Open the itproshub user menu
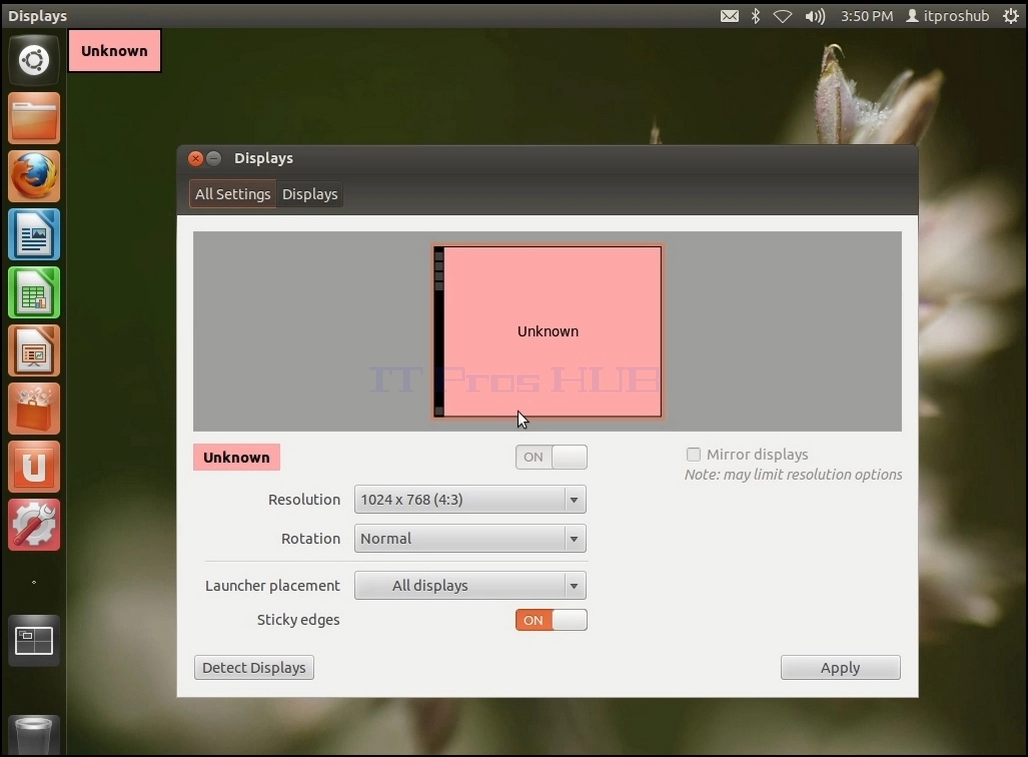 point(947,16)
